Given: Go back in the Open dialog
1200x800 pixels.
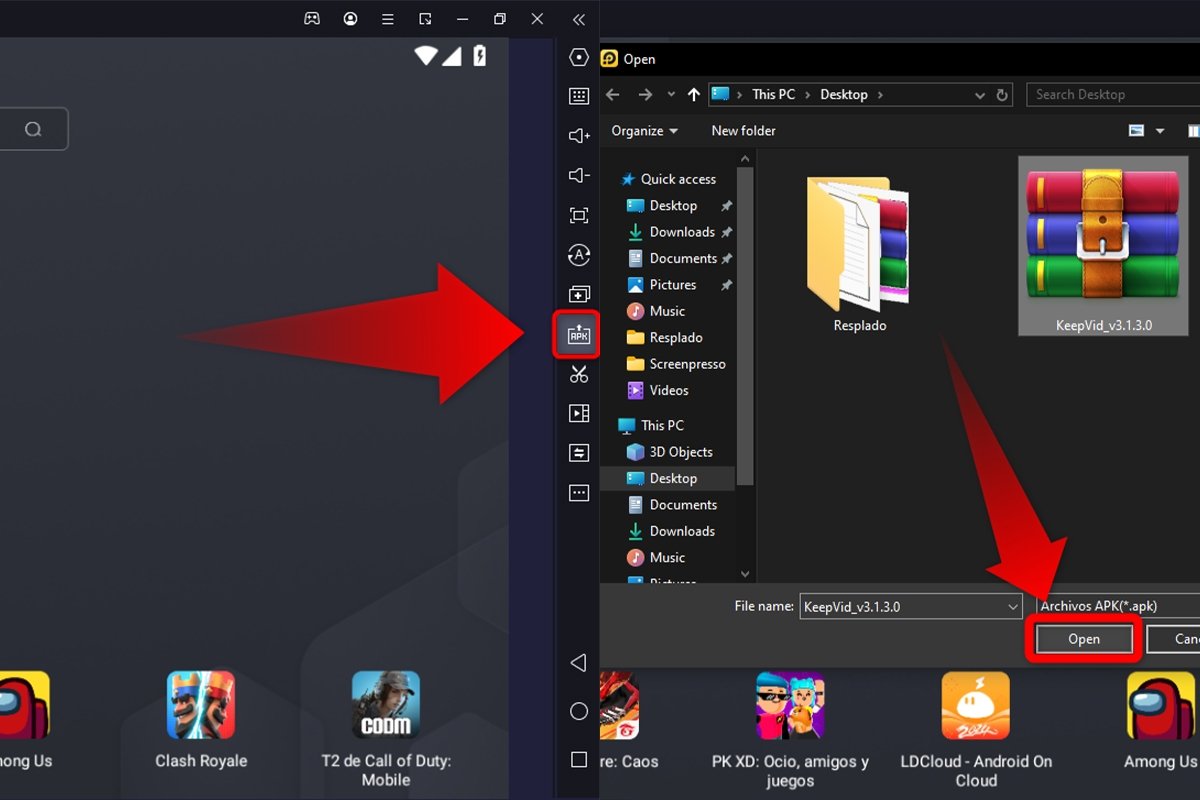Looking at the screenshot, I should [x=613, y=95].
